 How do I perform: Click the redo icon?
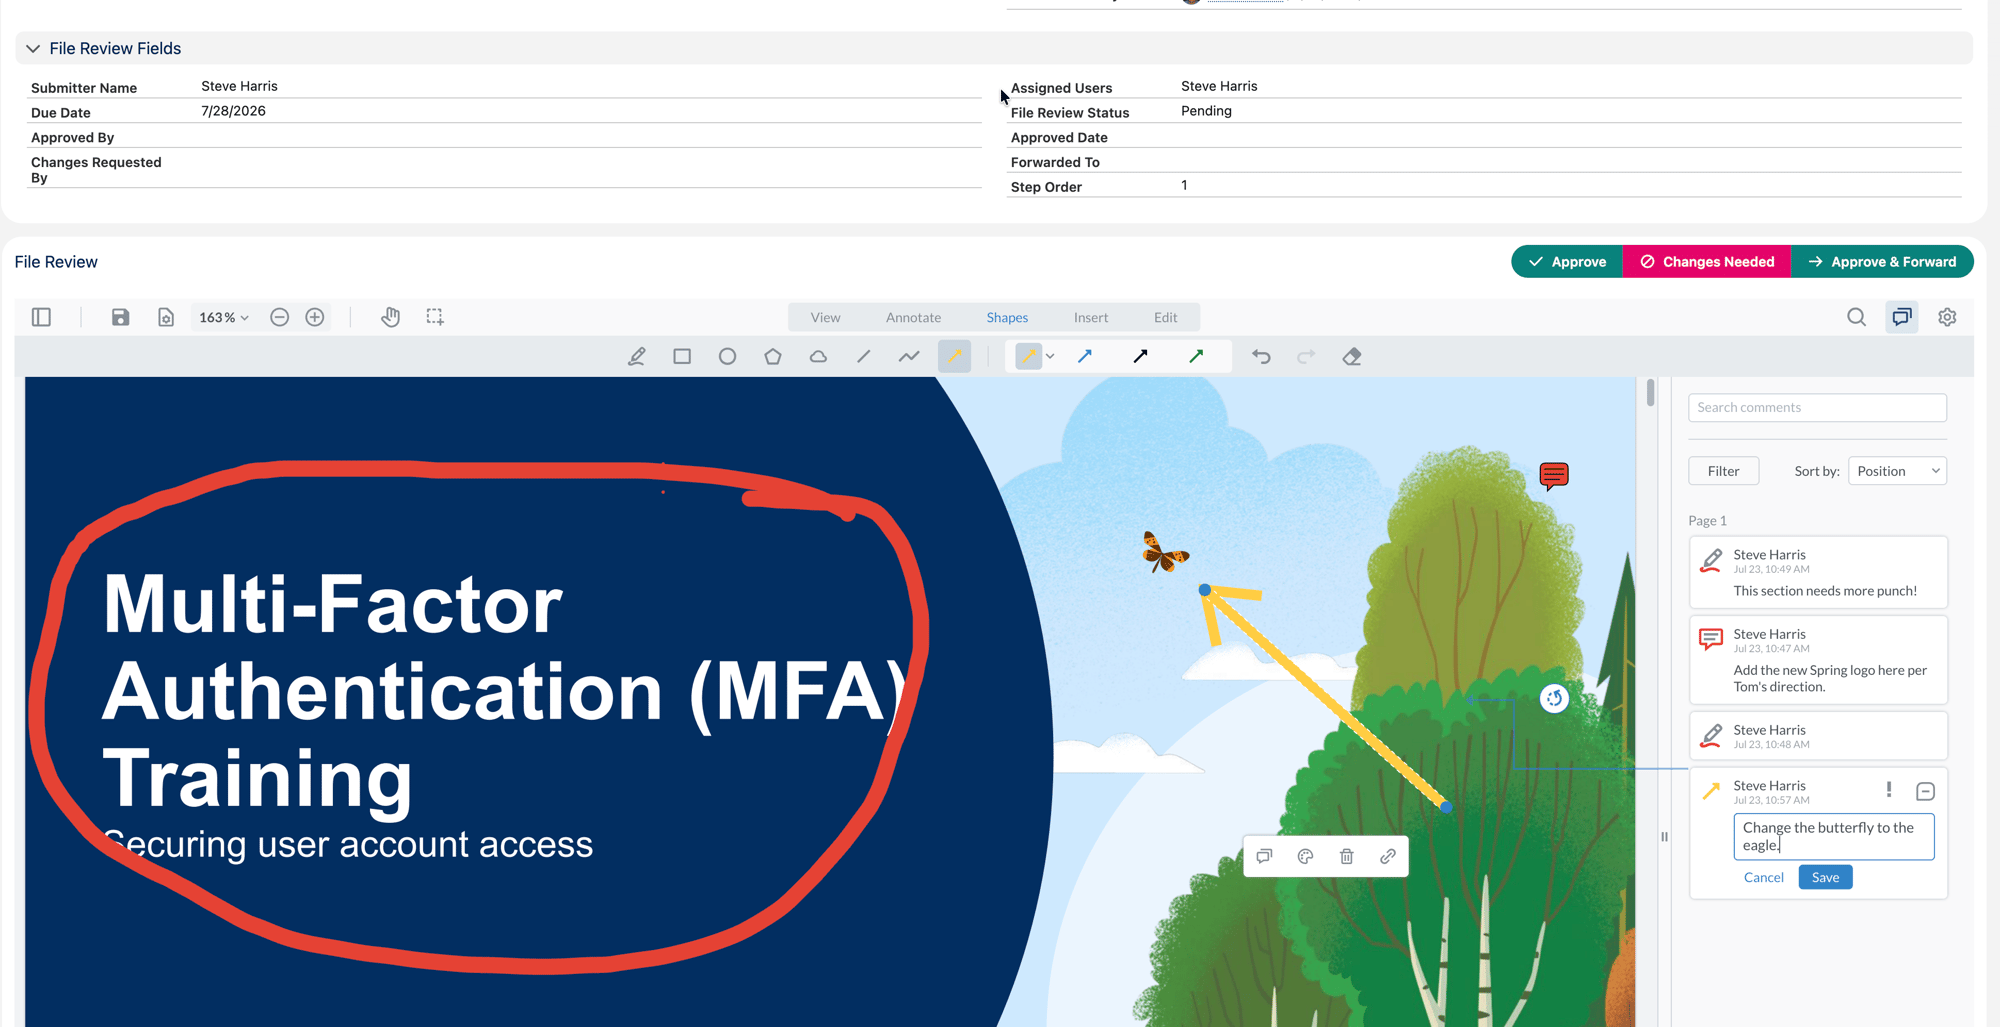pos(1306,356)
